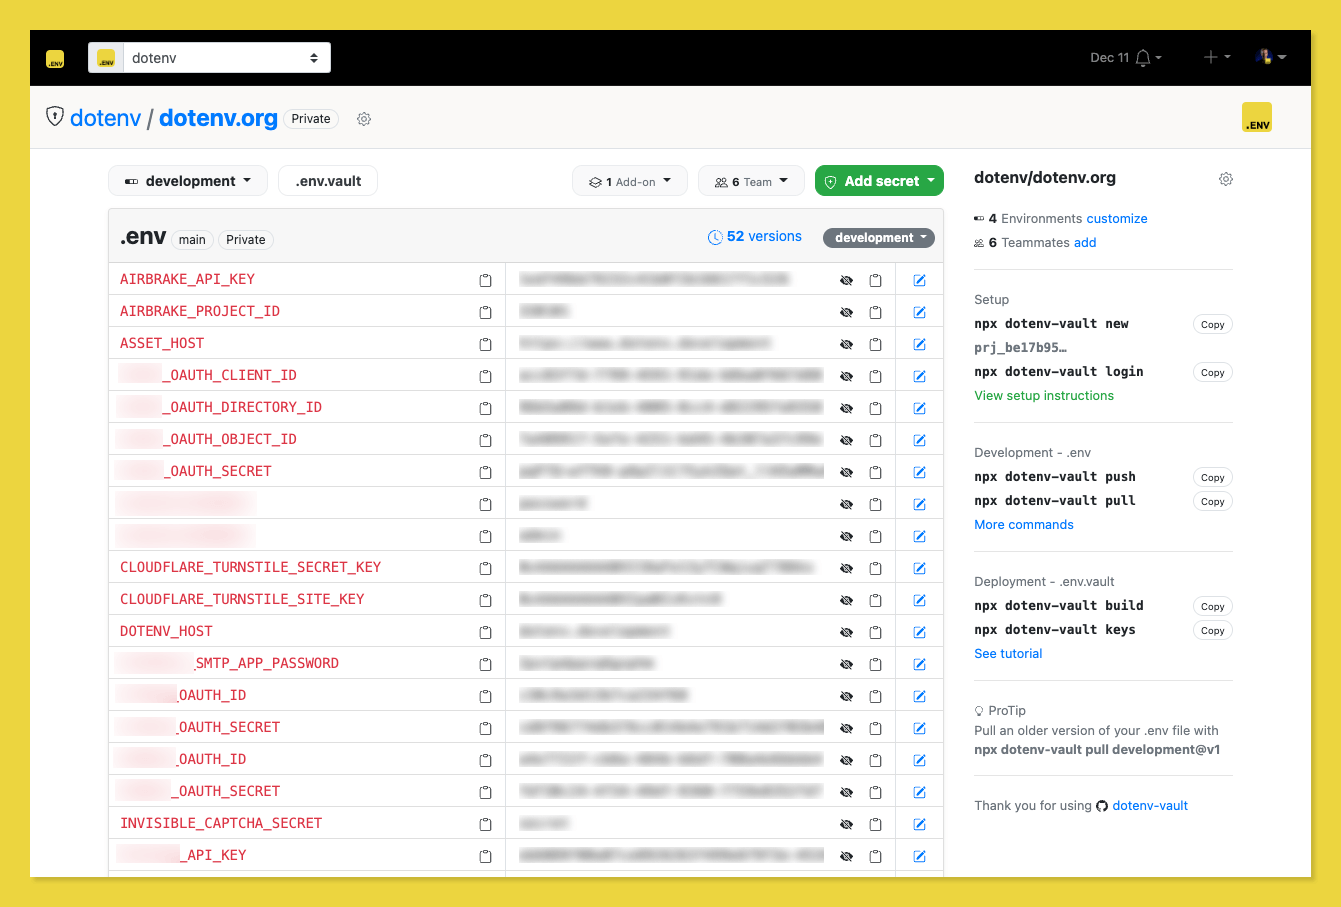The width and height of the screenshot is (1341, 907).
Task: Edit the INVISIBLE_CAPTCHA_SECRET secret
Action: 920,825
